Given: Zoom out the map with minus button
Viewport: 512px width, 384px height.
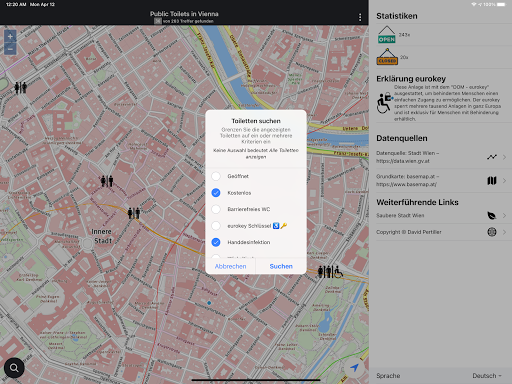Looking at the screenshot, I should (10, 49).
